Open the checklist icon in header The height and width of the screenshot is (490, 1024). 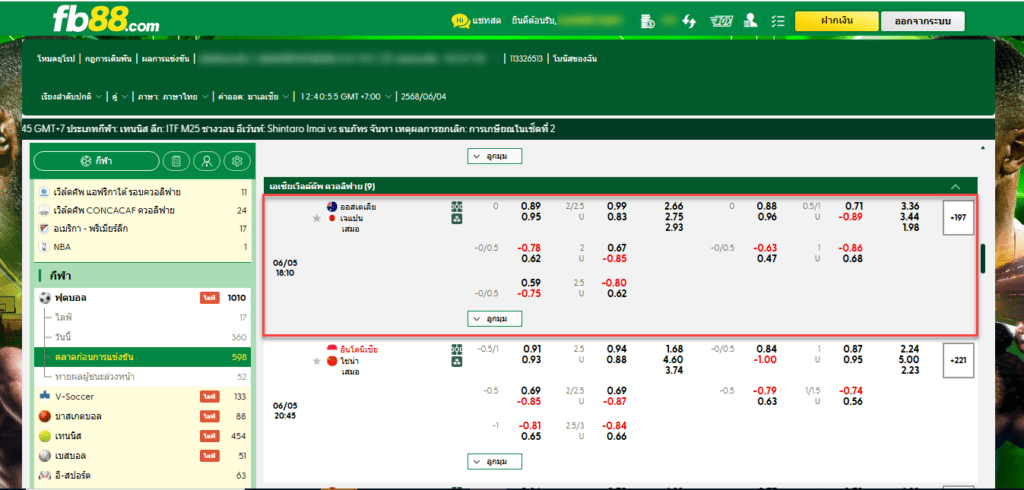pyautogui.click(x=777, y=21)
